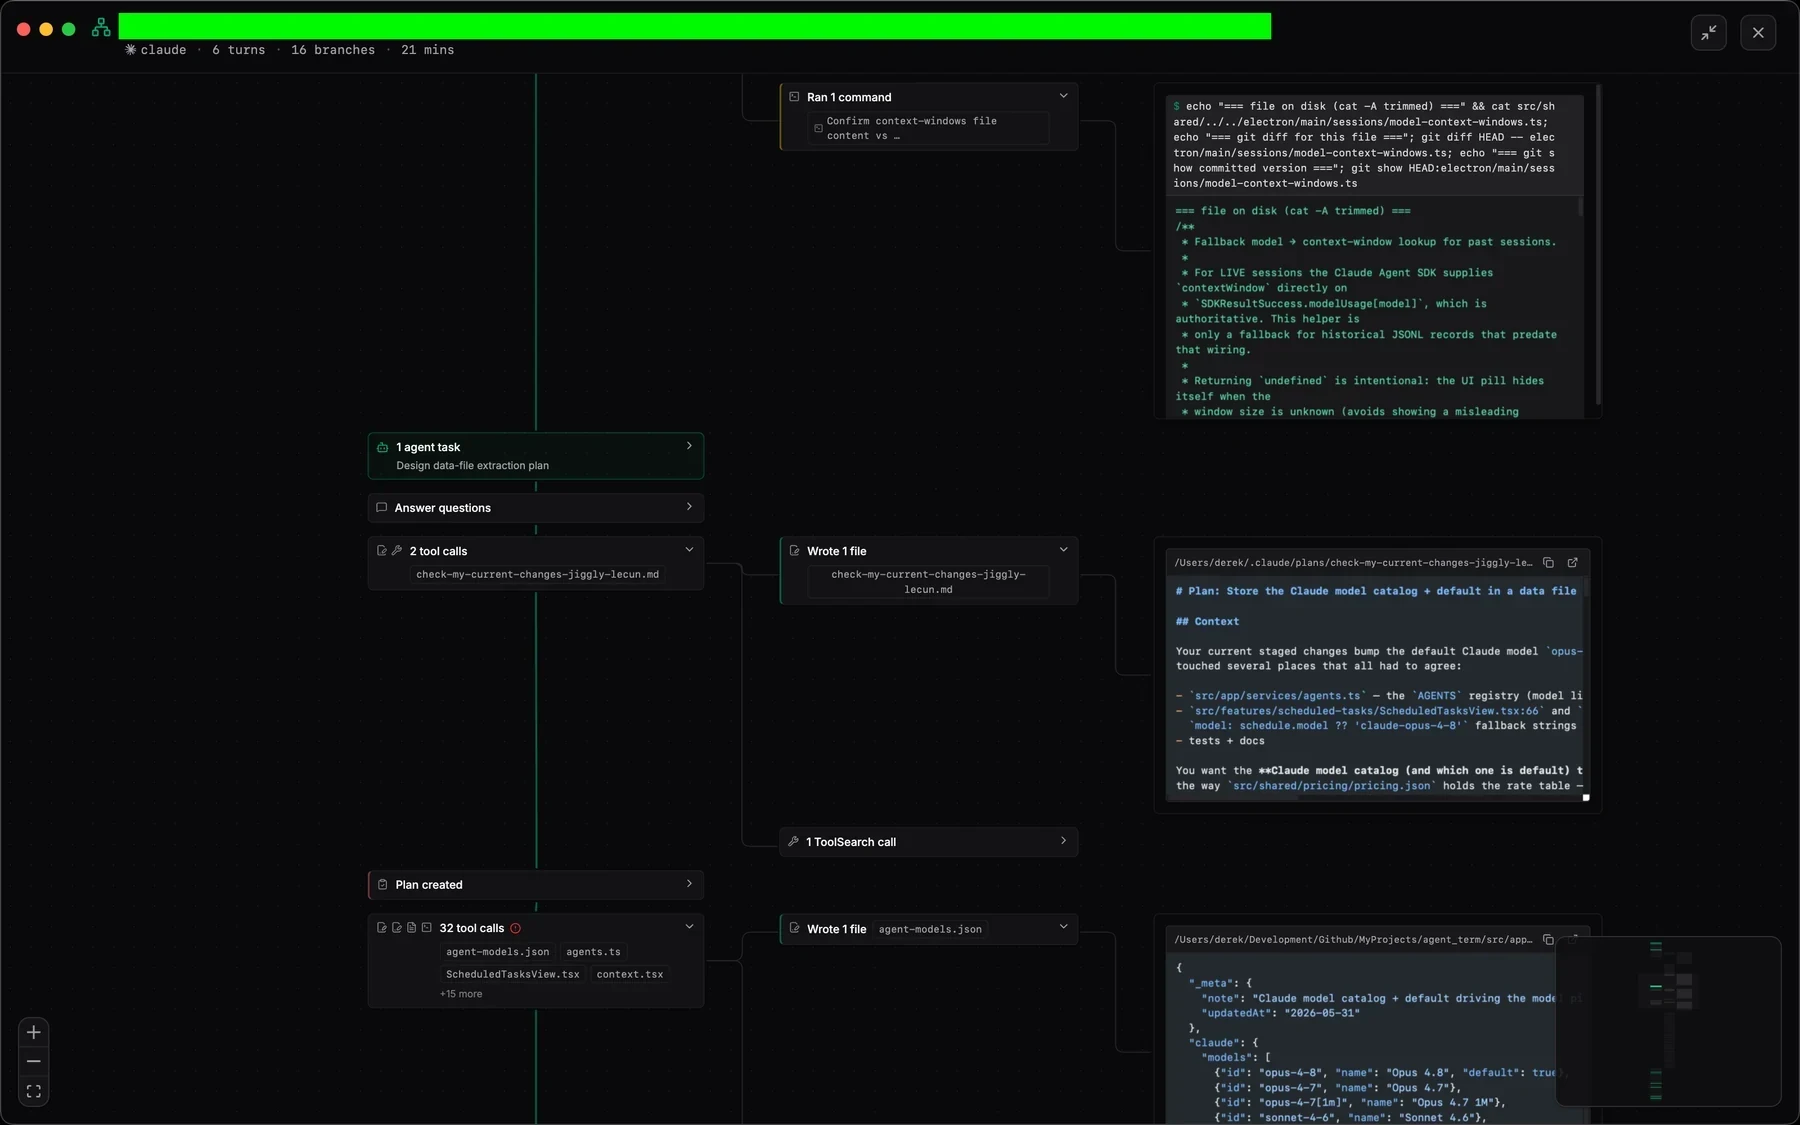The image size is (1800, 1125).
Task: Click the red warning icon beside 32 tool calls
Action: [x=515, y=928]
